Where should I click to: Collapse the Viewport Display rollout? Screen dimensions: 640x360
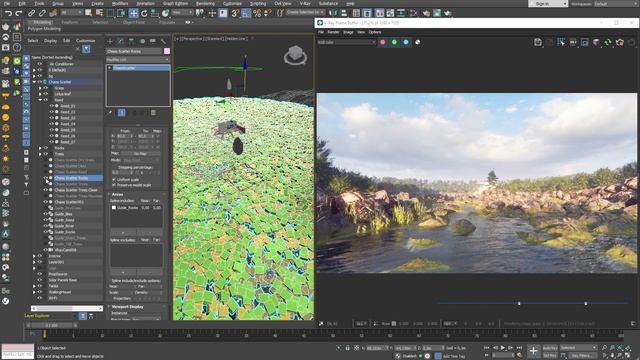point(127,307)
